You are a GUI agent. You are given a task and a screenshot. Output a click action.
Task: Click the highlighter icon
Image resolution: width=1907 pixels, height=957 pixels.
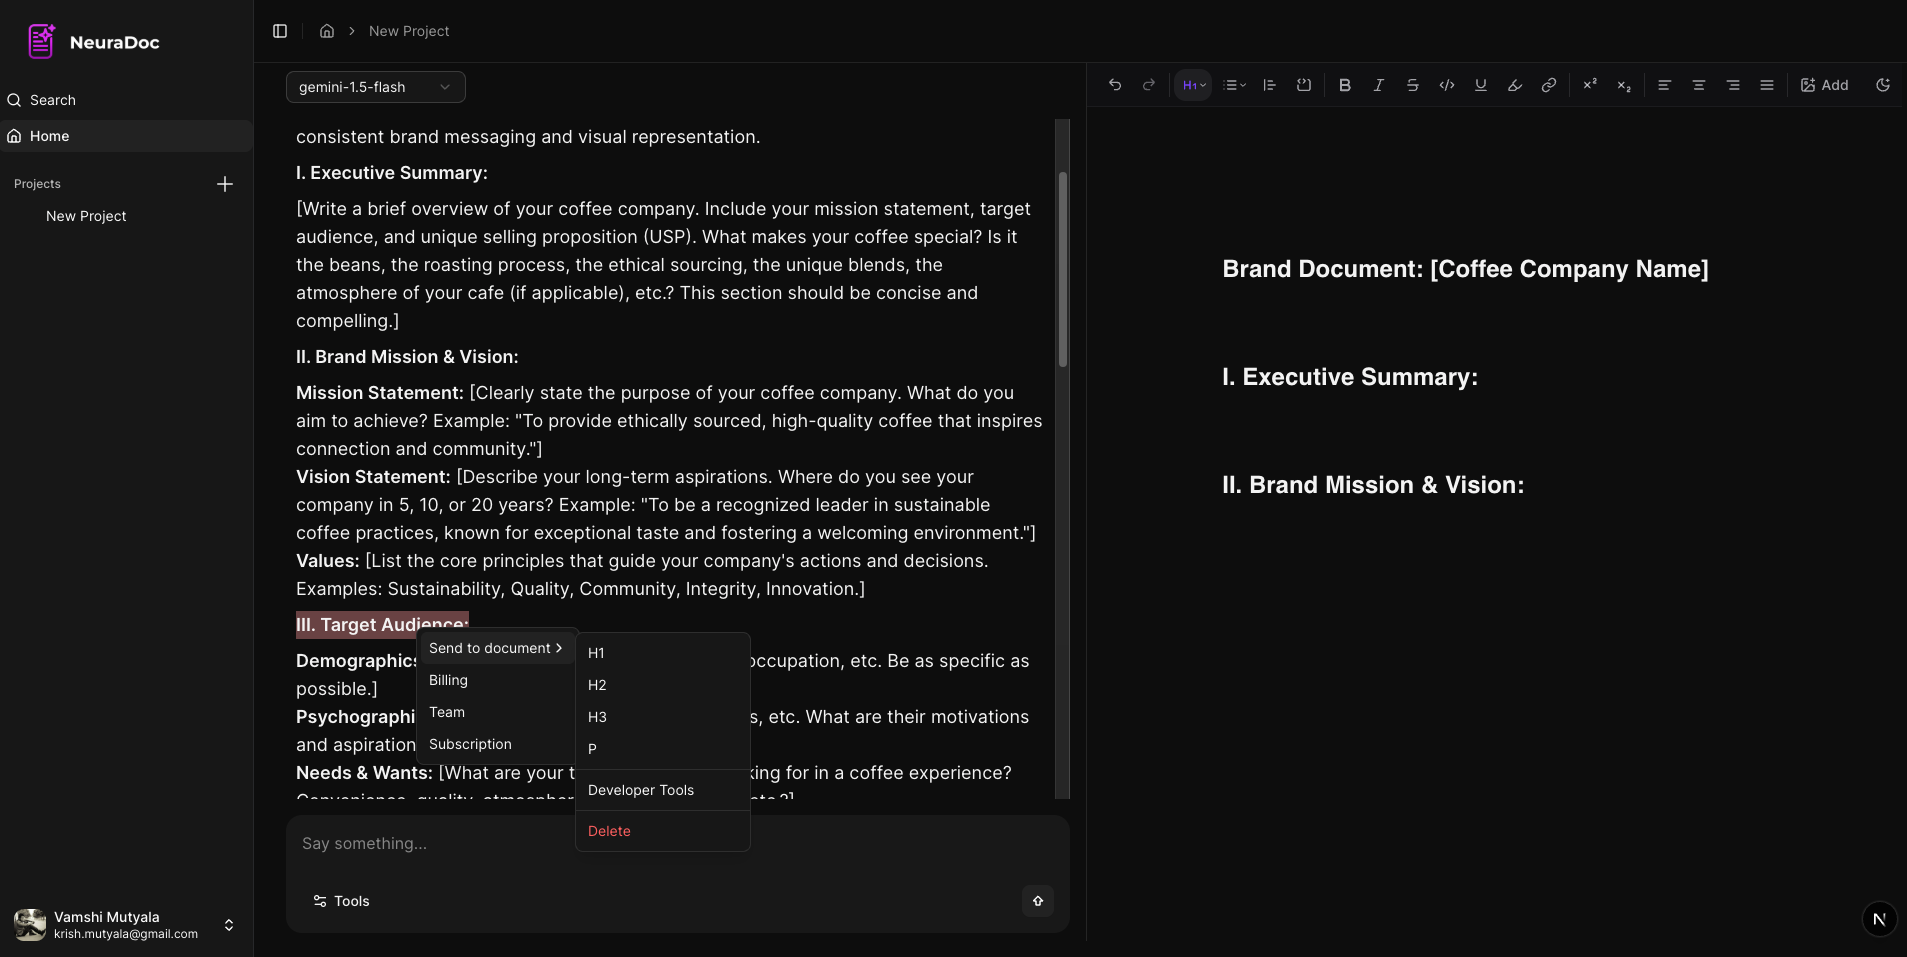click(x=1515, y=85)
